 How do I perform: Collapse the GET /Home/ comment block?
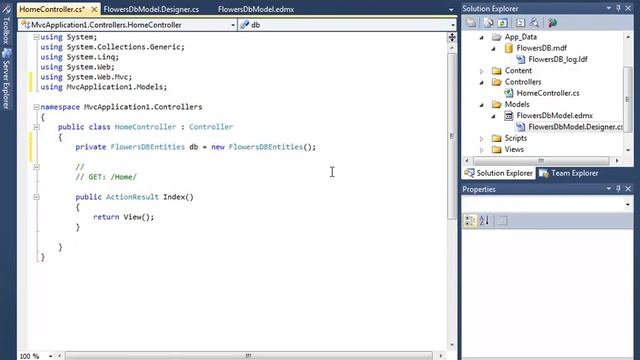tap(36, 167)
